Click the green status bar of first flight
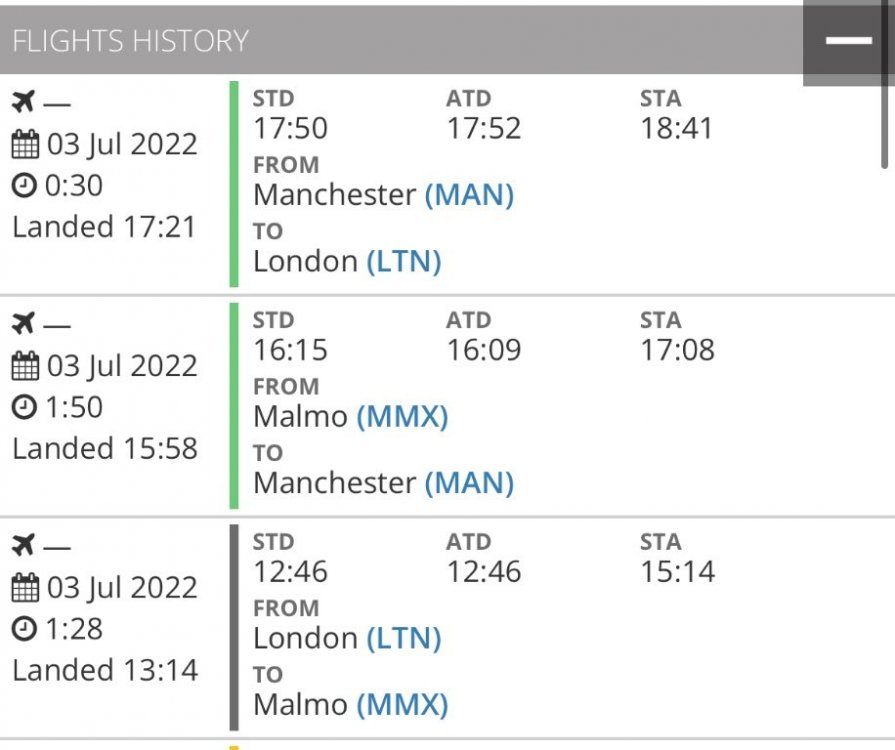 [x=234, y=184]
